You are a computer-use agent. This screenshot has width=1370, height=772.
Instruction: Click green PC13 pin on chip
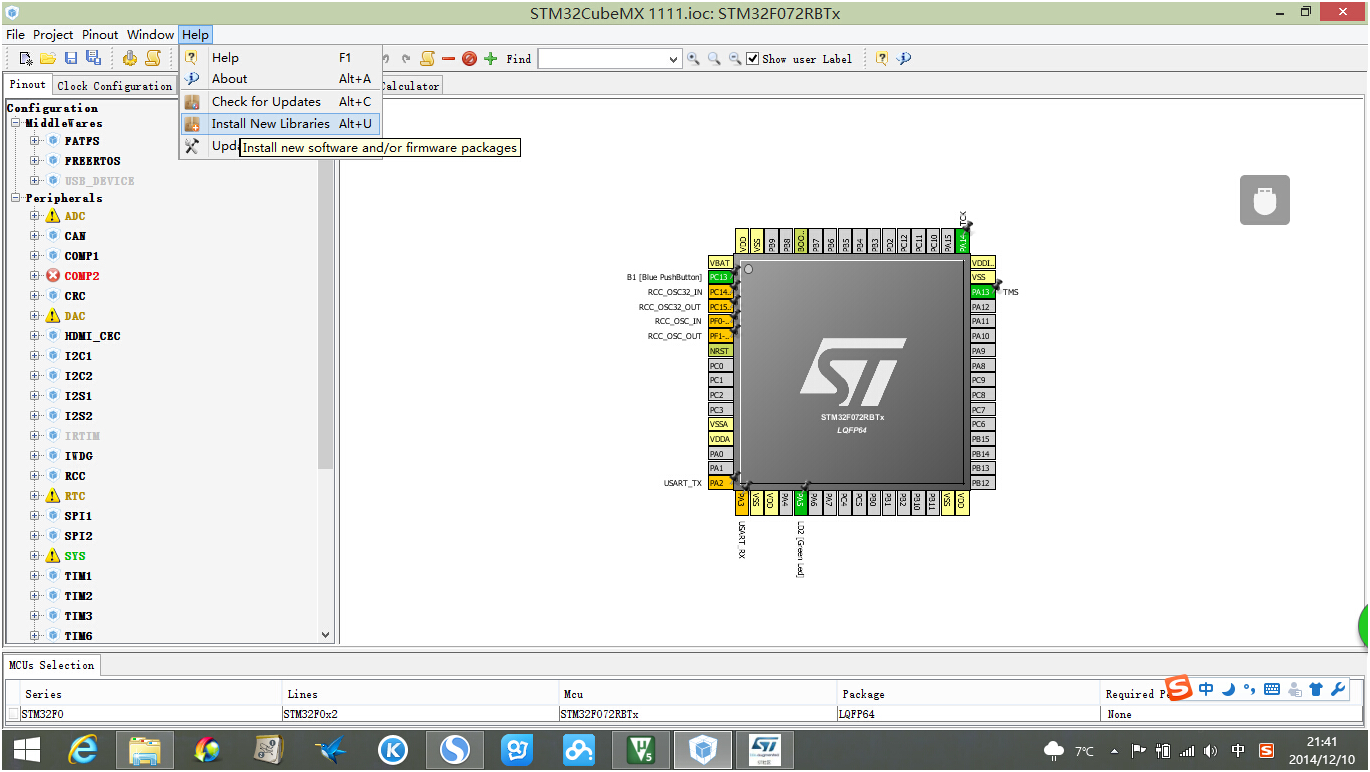tap(720, 277)
